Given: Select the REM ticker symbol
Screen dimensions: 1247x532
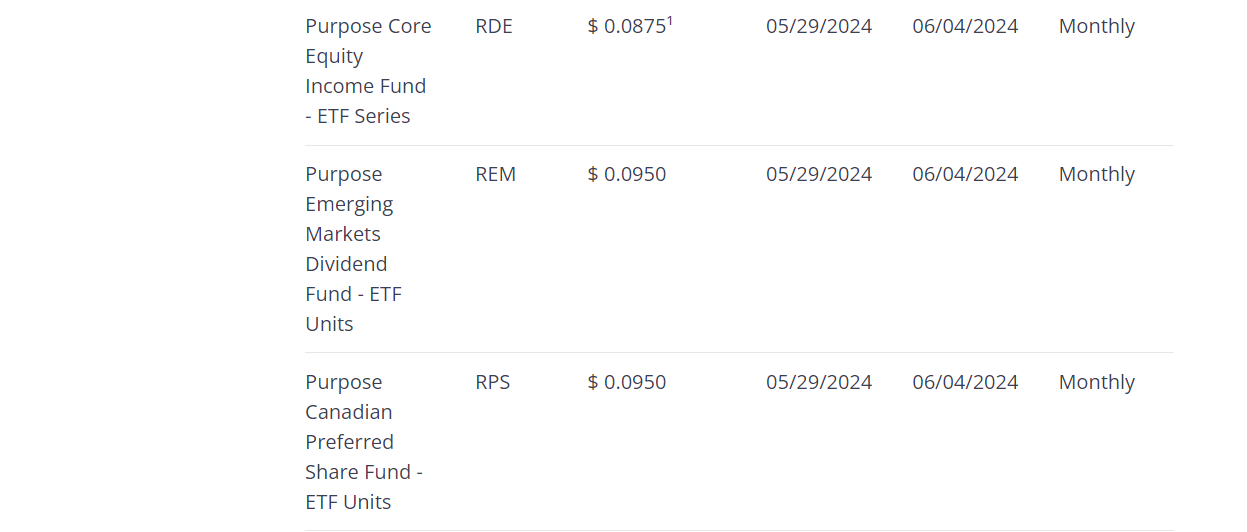Looking at the screenshot, I should (x=496, y=175).
